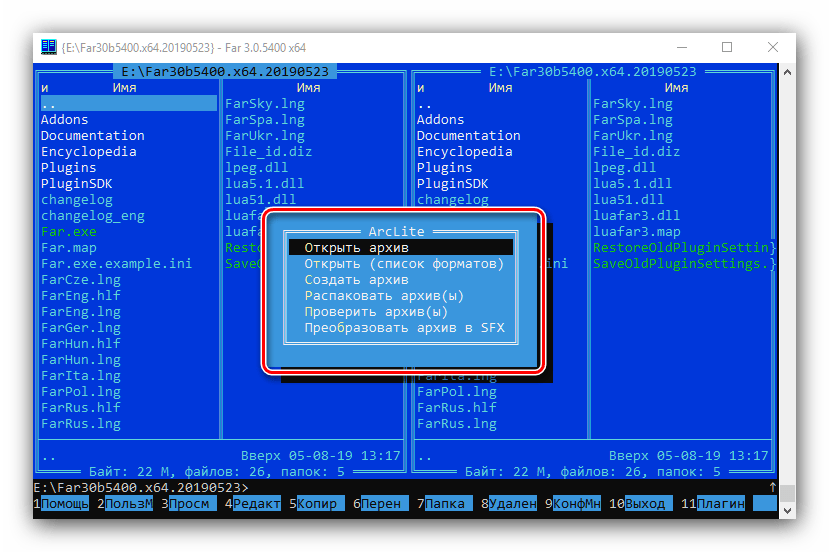829x552 pixels.
Task: Click the vertical scrollbar down arrow
Action: point(787,511)
